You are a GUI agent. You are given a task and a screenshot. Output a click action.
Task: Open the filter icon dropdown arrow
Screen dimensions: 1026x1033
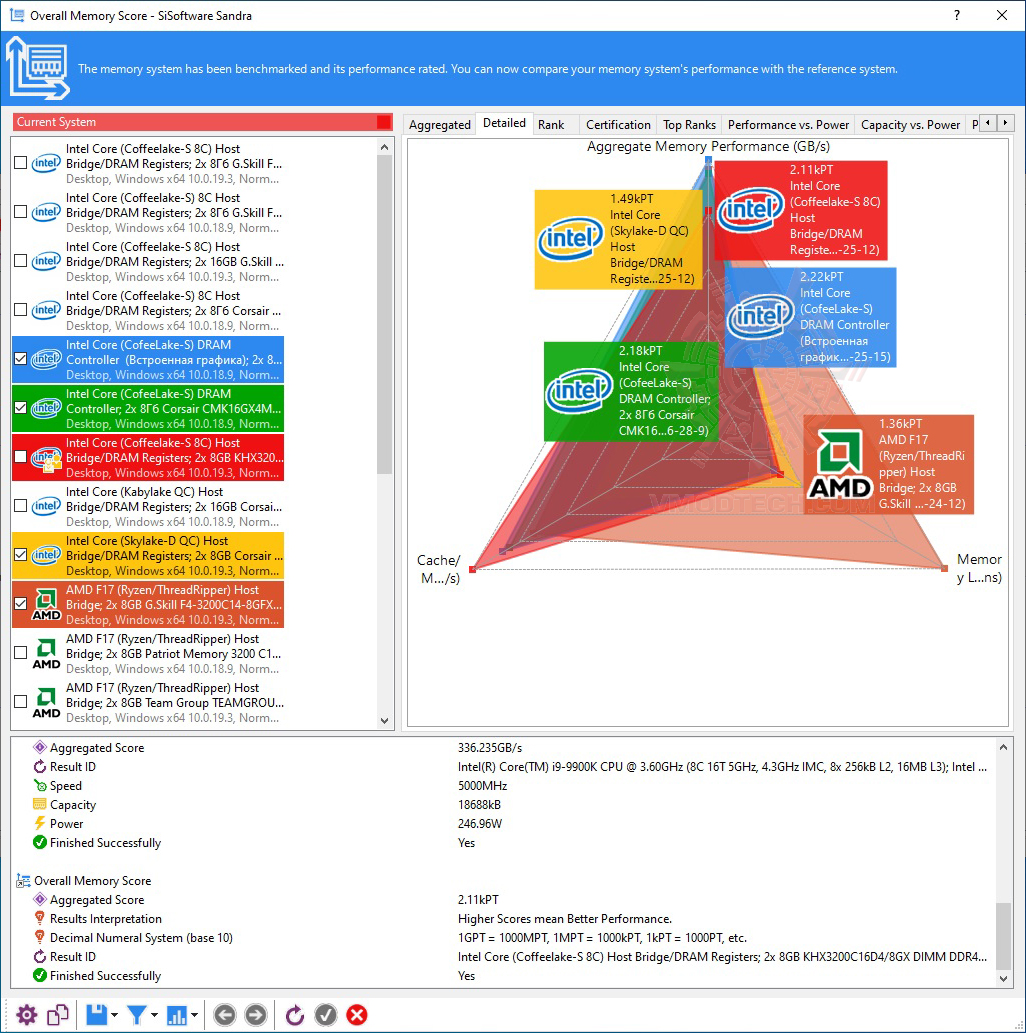(154, 1015)
